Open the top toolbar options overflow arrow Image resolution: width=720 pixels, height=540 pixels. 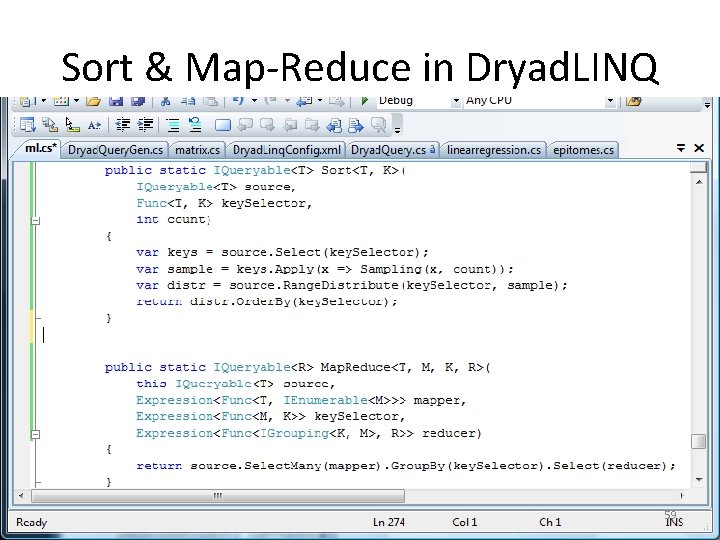coord(707,106)
